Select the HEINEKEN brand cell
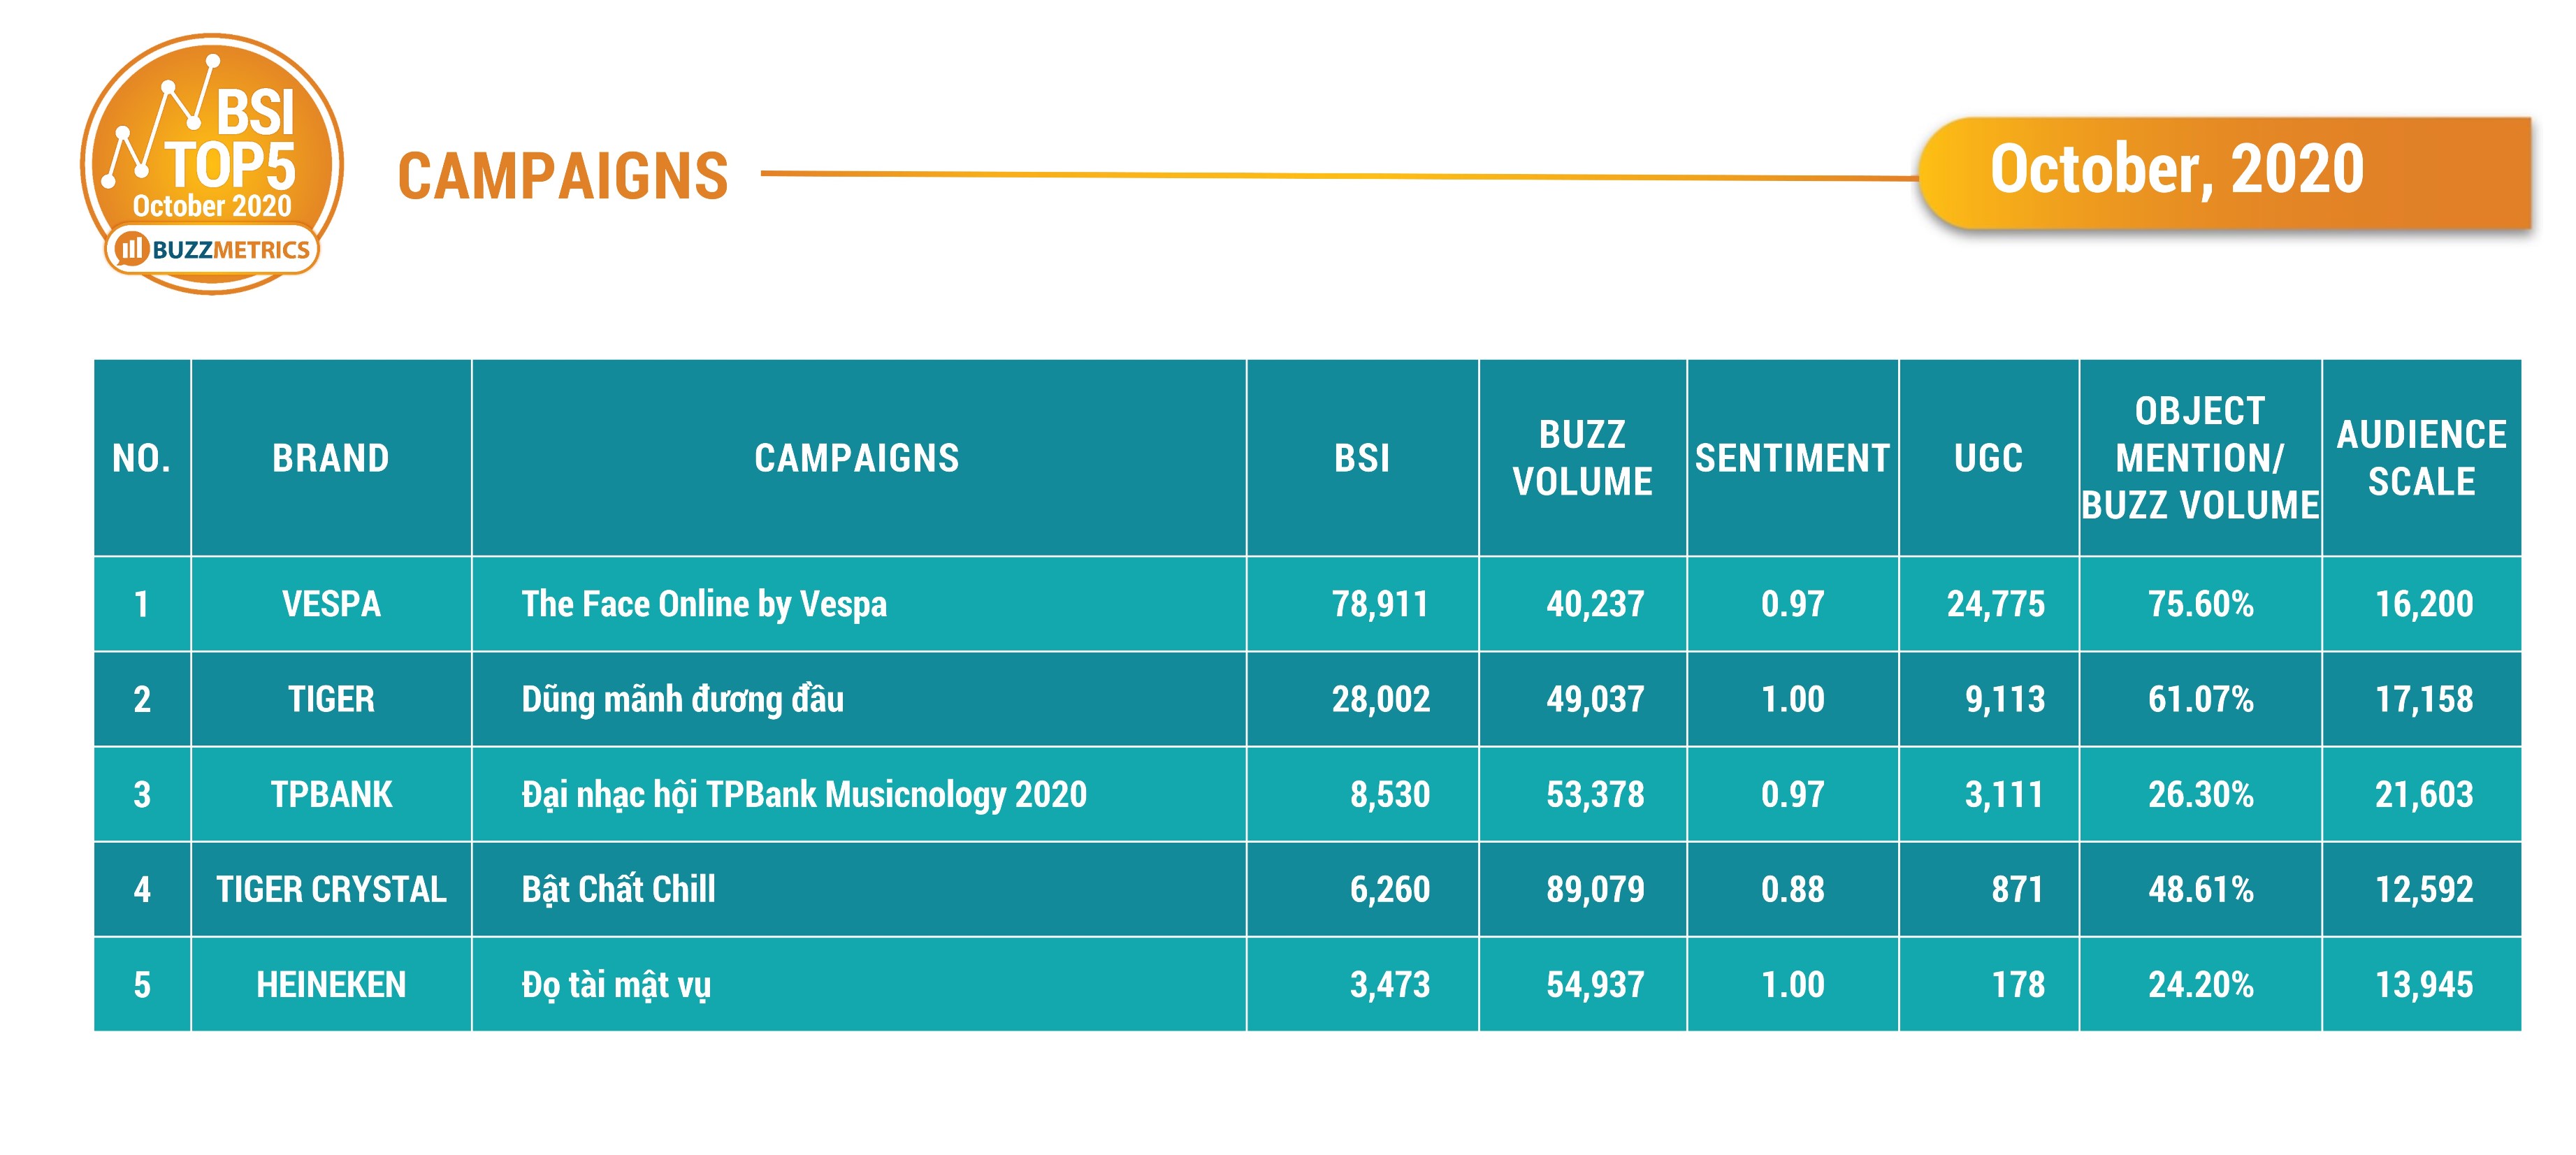2576x1155 pixels. [331, 985]
